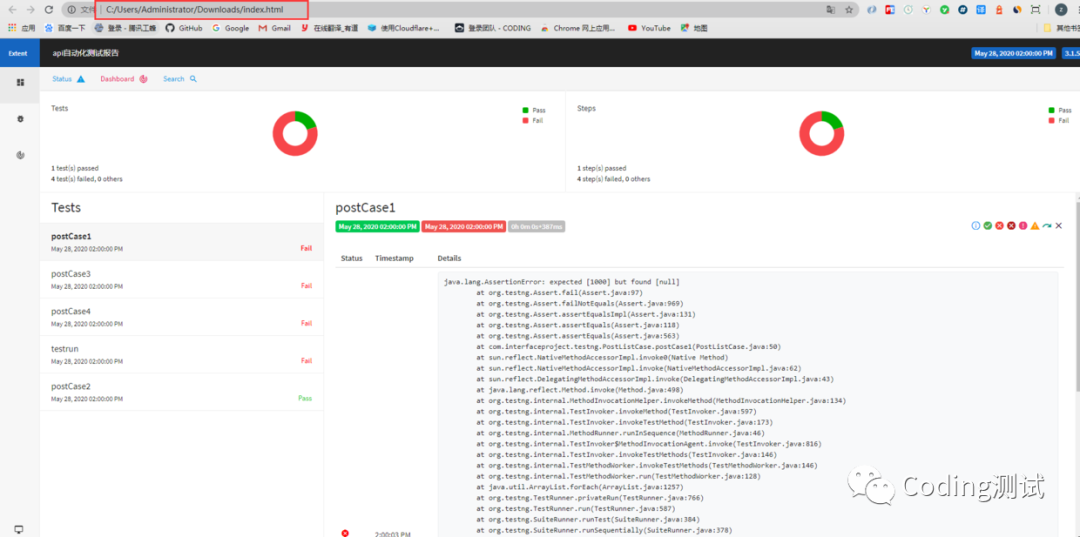This screenshot has height=537, width=1080.
Task: Open the dark blue hash extension icon
Action: pyautogui.click(x=963, y=10)
